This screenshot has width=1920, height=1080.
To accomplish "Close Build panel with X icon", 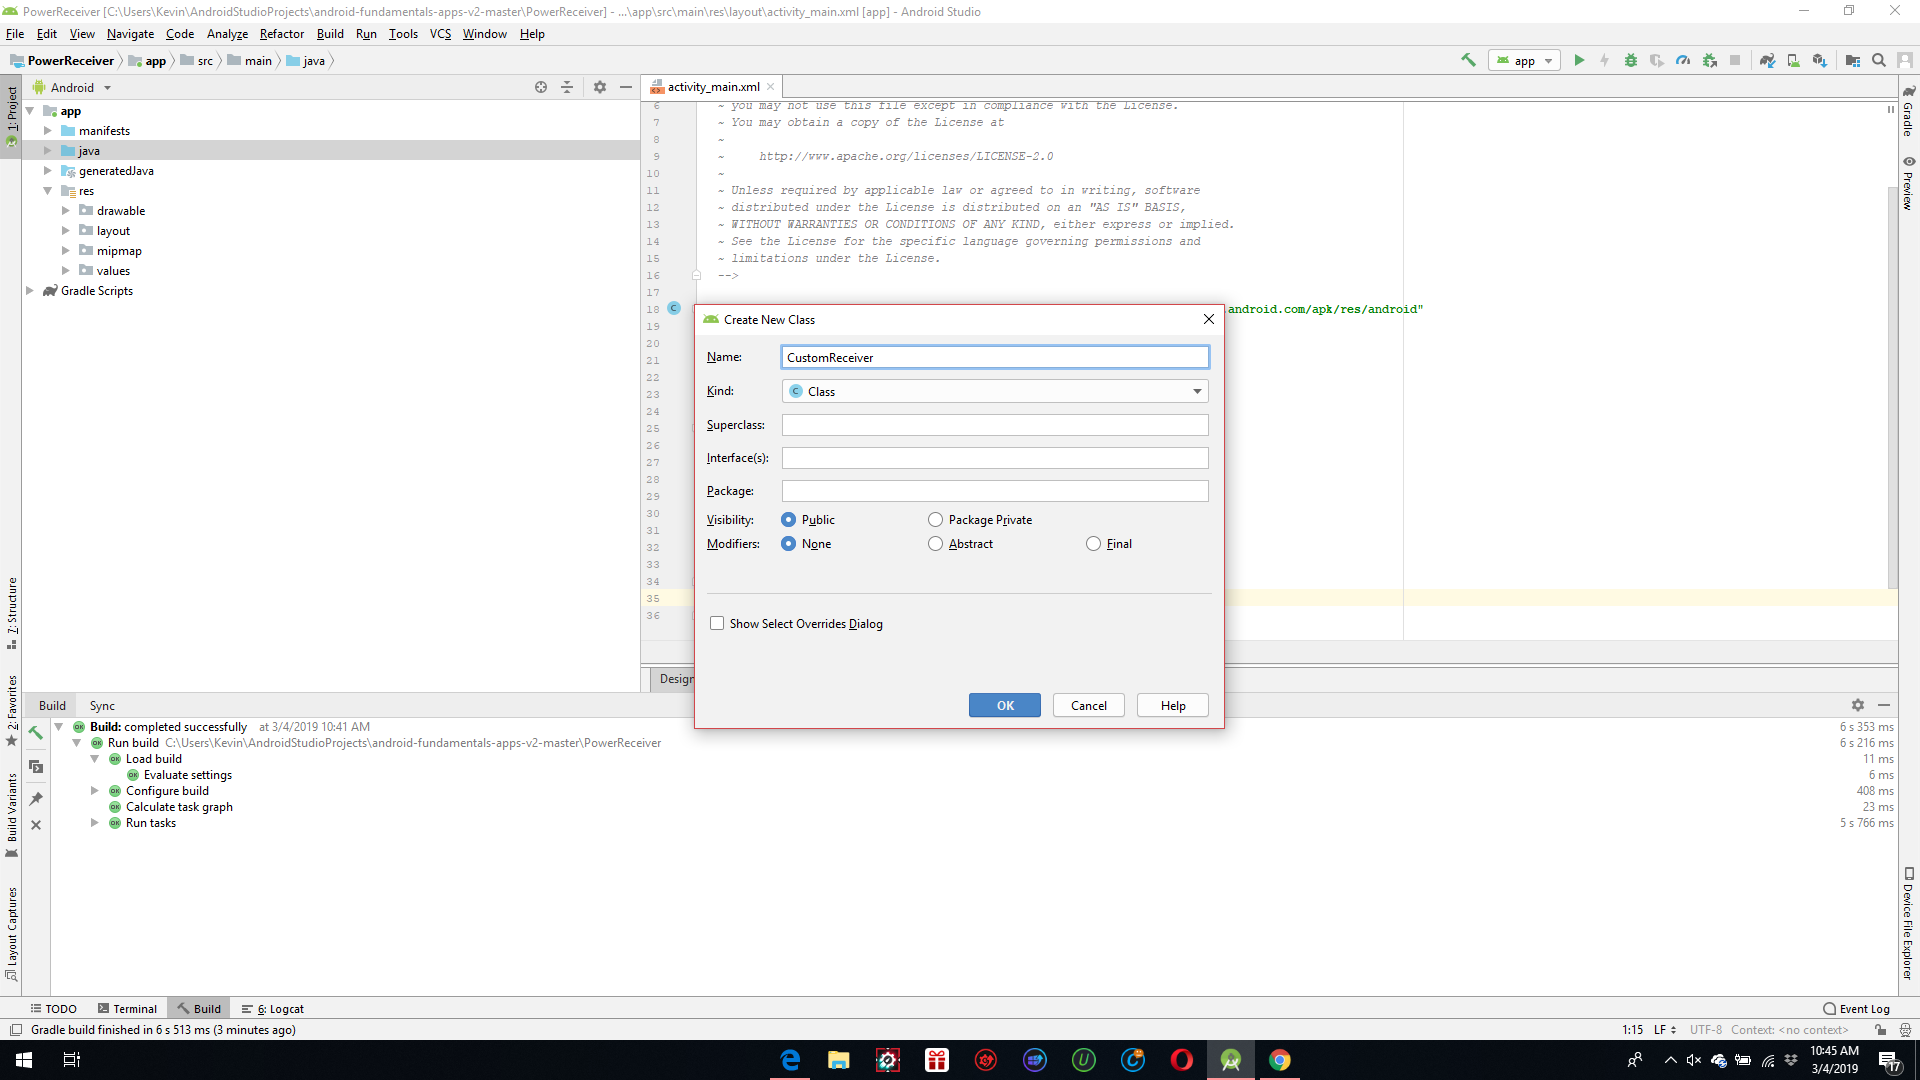I will pos(36,825).
